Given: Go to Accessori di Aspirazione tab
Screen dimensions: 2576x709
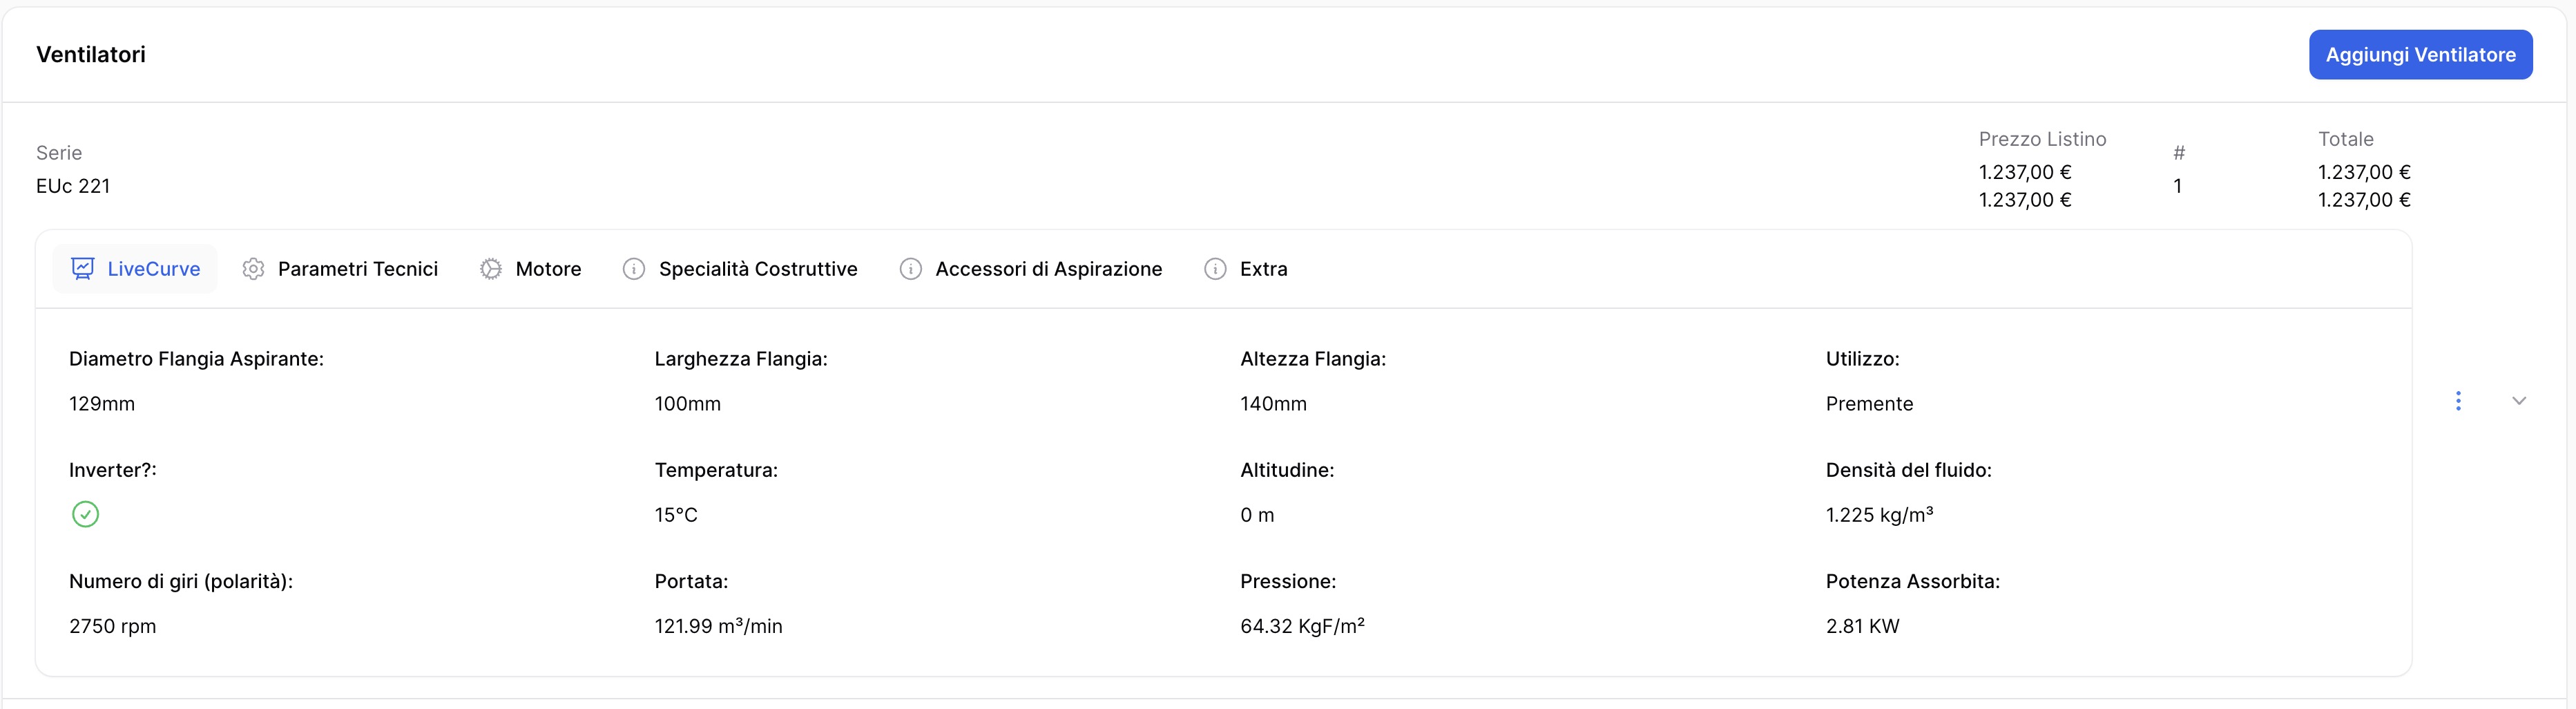Looking at the screenshot, I should click(1048, 269).
